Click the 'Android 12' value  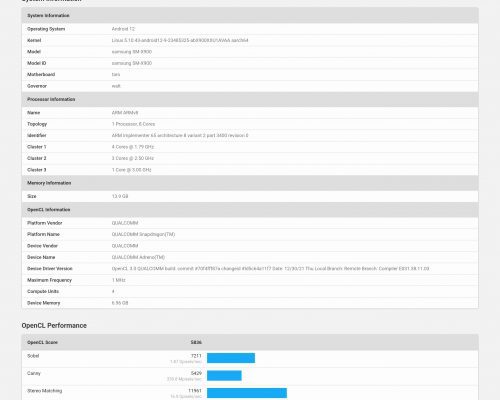pyautogui.click(x=123, y=29)
